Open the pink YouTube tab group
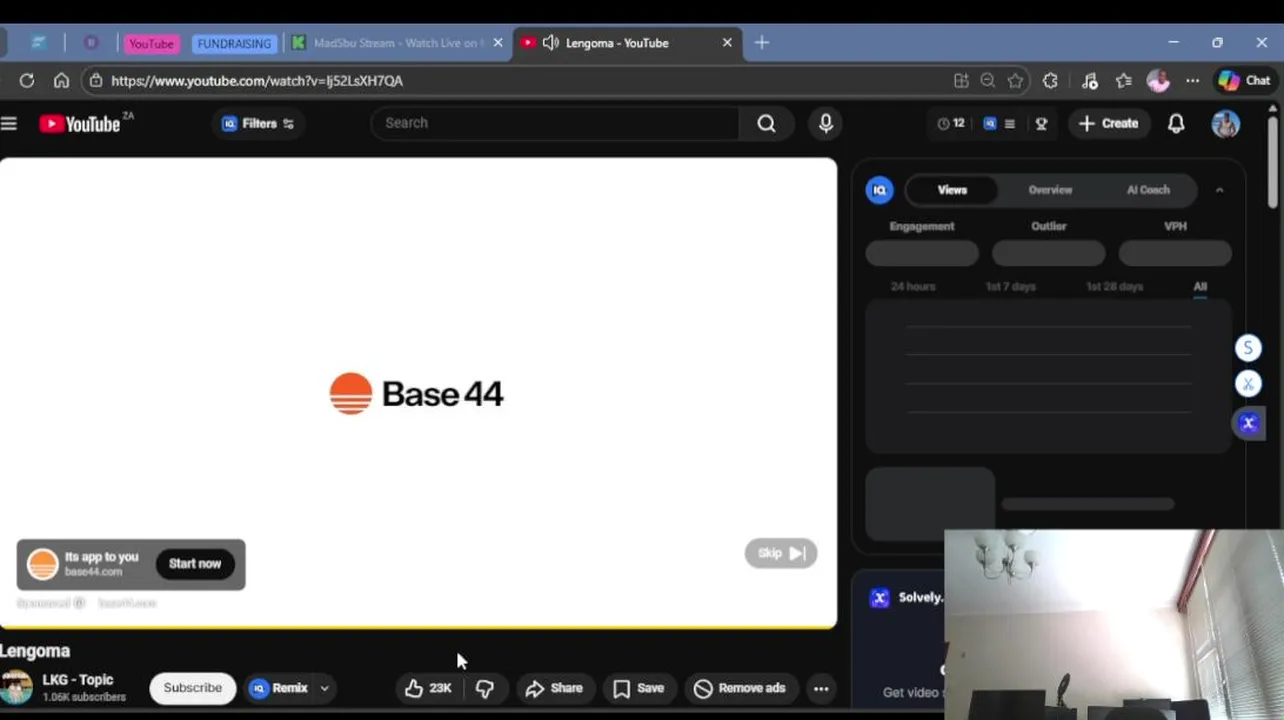Viewport: 1284px width, 720px height. pos(151,44)
